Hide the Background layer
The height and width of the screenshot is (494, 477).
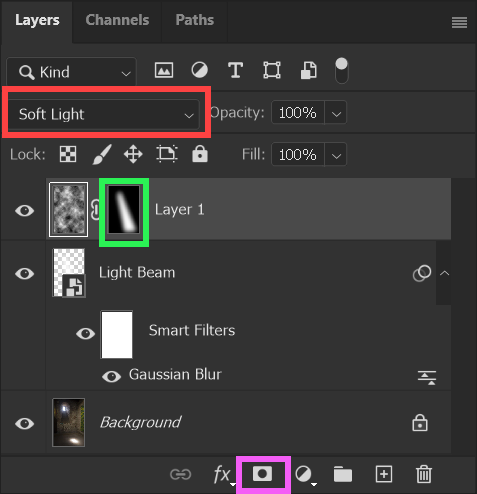pyautogui.click(x=25, y=423)
